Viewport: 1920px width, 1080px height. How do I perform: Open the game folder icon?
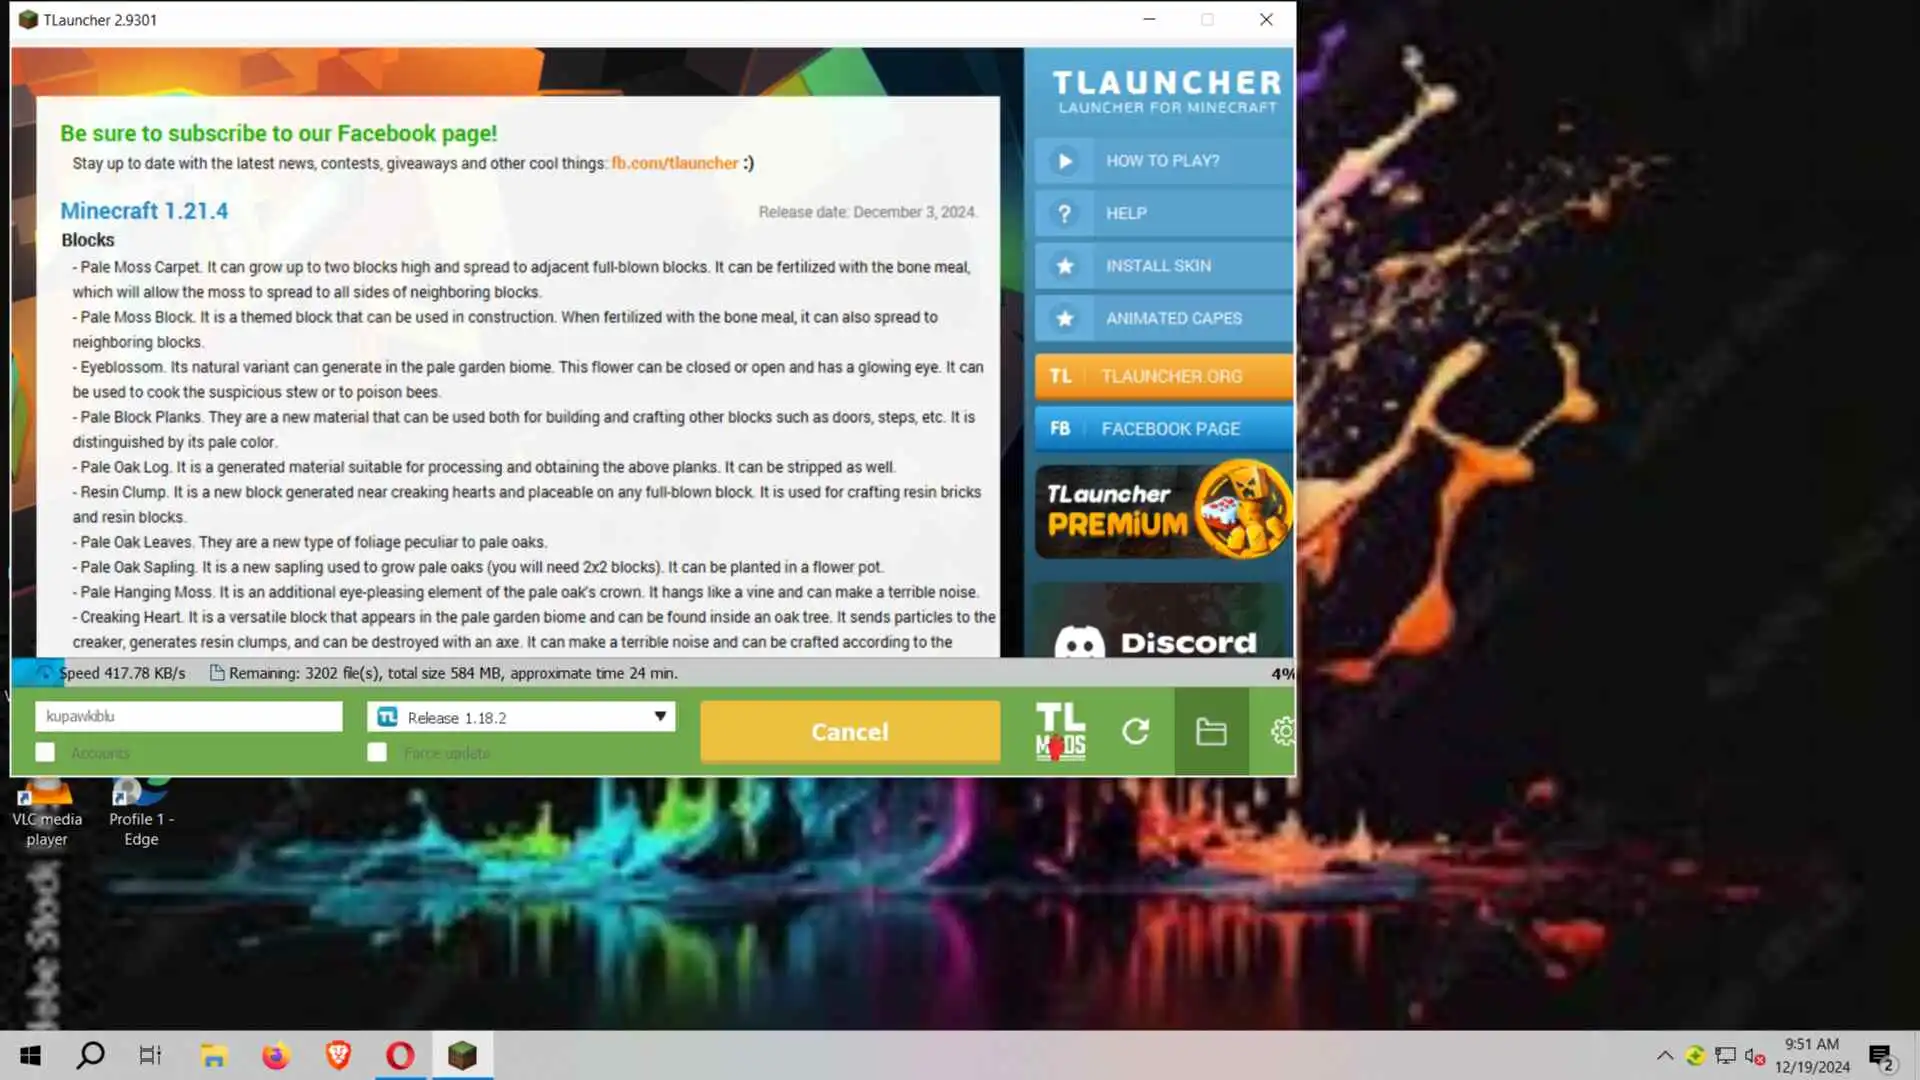(x=1211, y=731)
